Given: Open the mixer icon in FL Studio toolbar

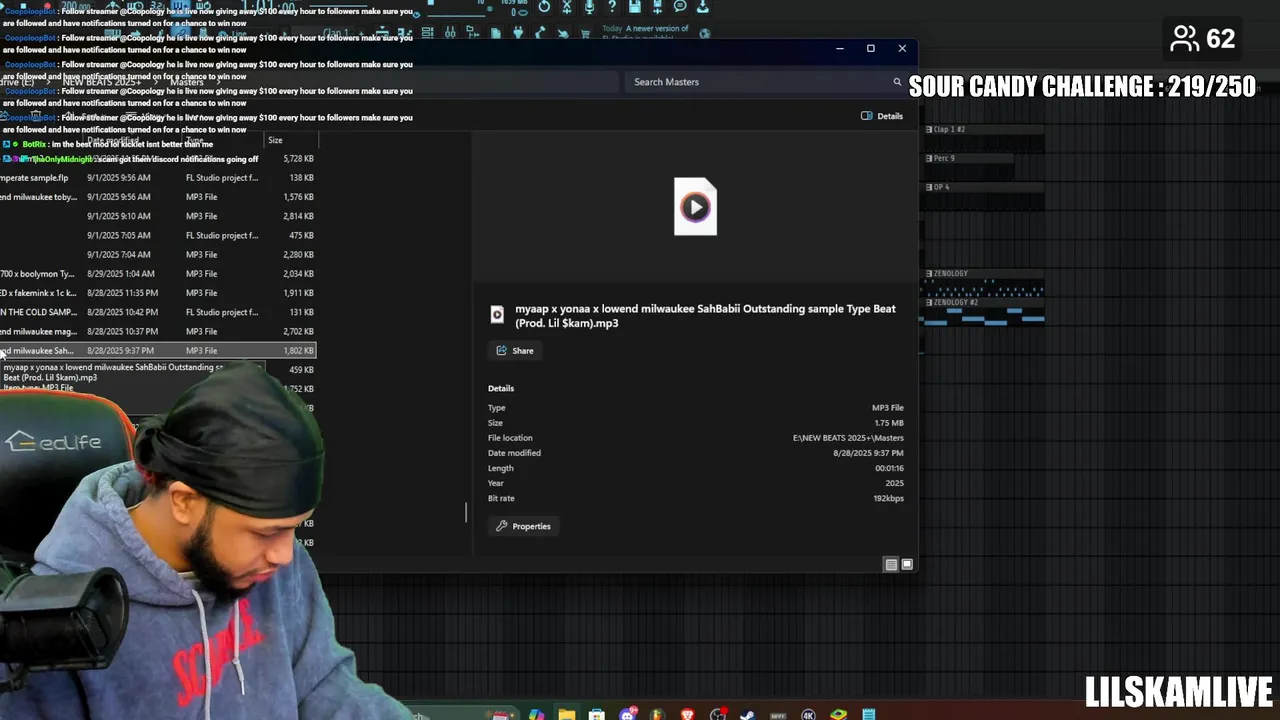Looking at the screenshot, I should [x=450, y=33].
